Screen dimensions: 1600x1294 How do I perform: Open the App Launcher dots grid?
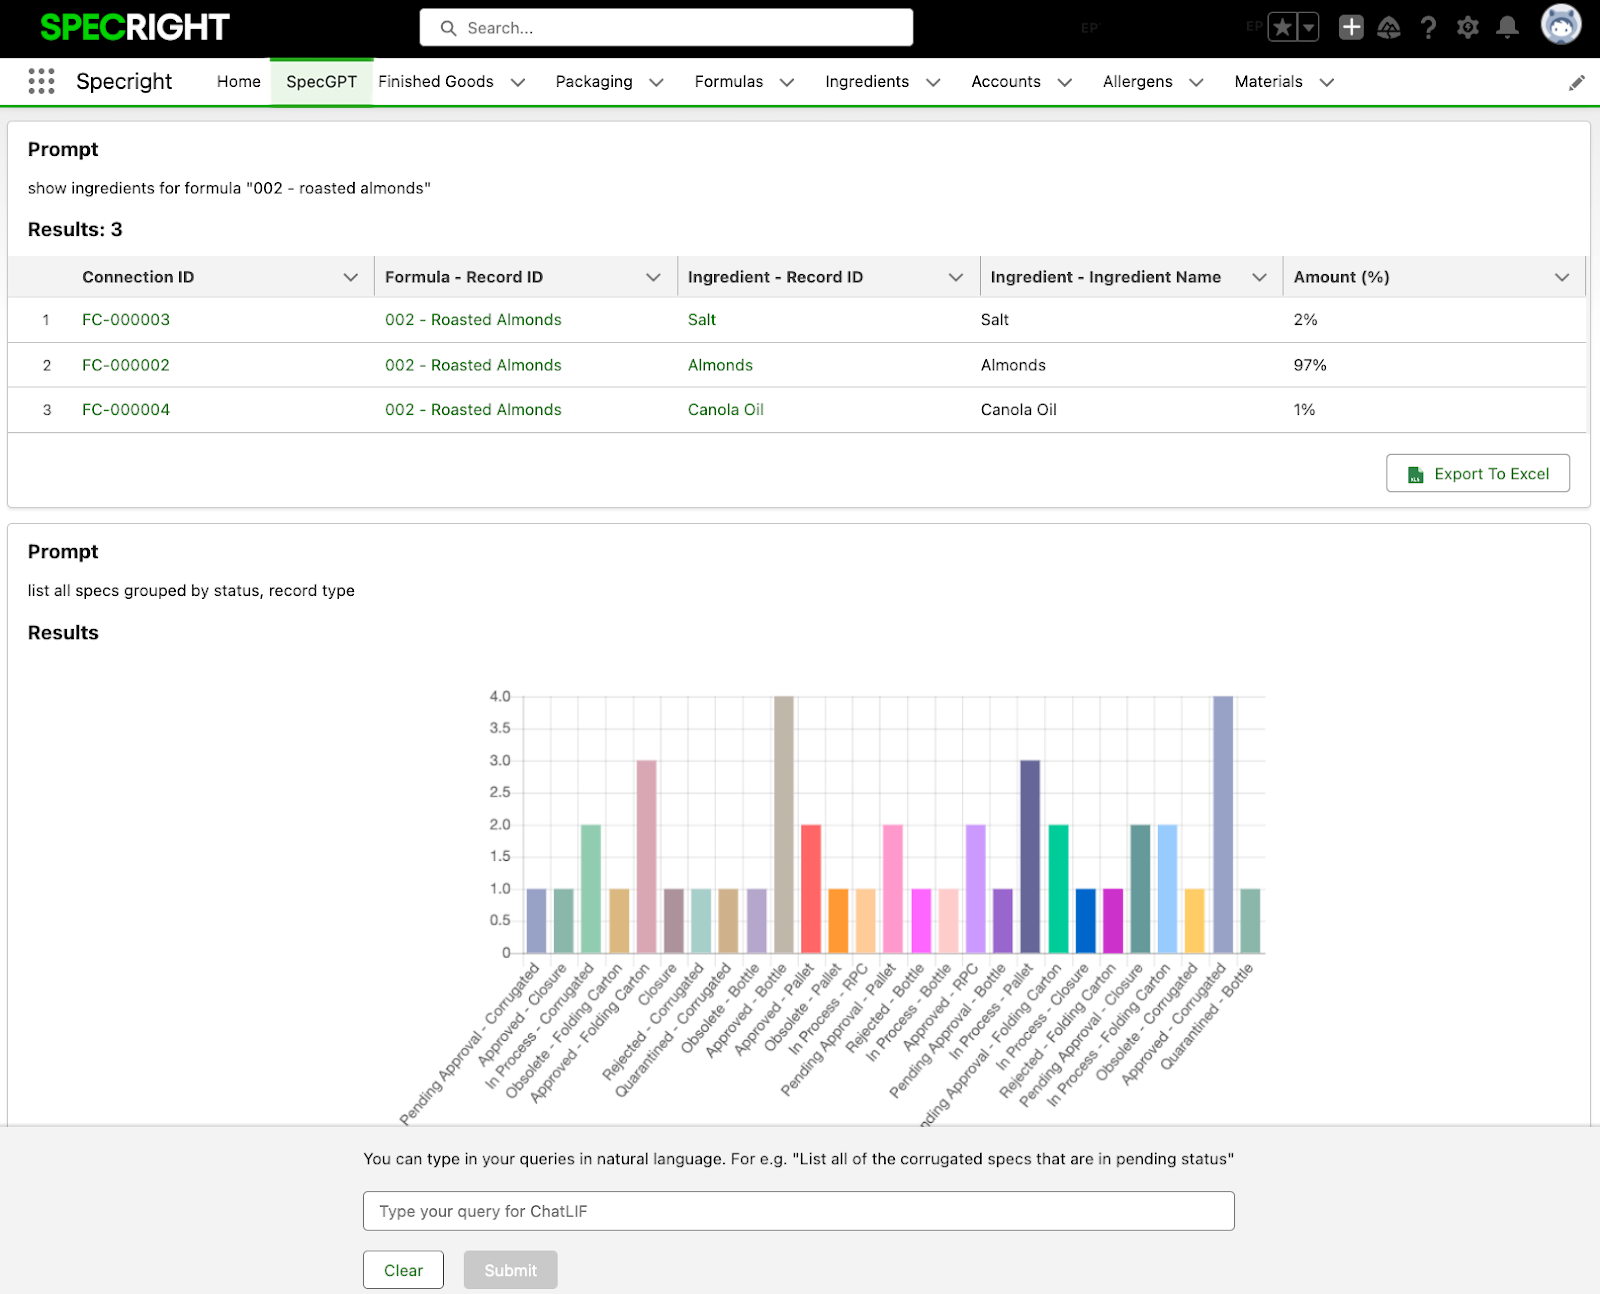[41, 81]
